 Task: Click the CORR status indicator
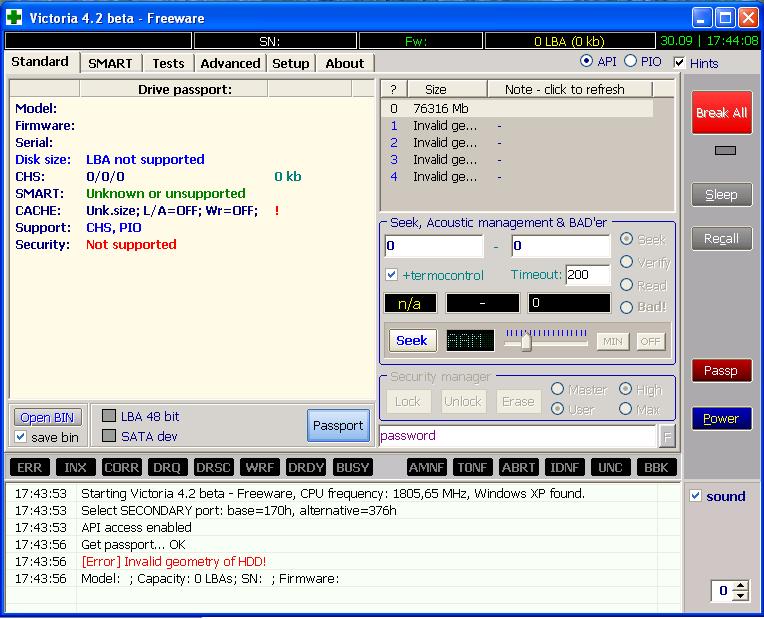(122, 467)
